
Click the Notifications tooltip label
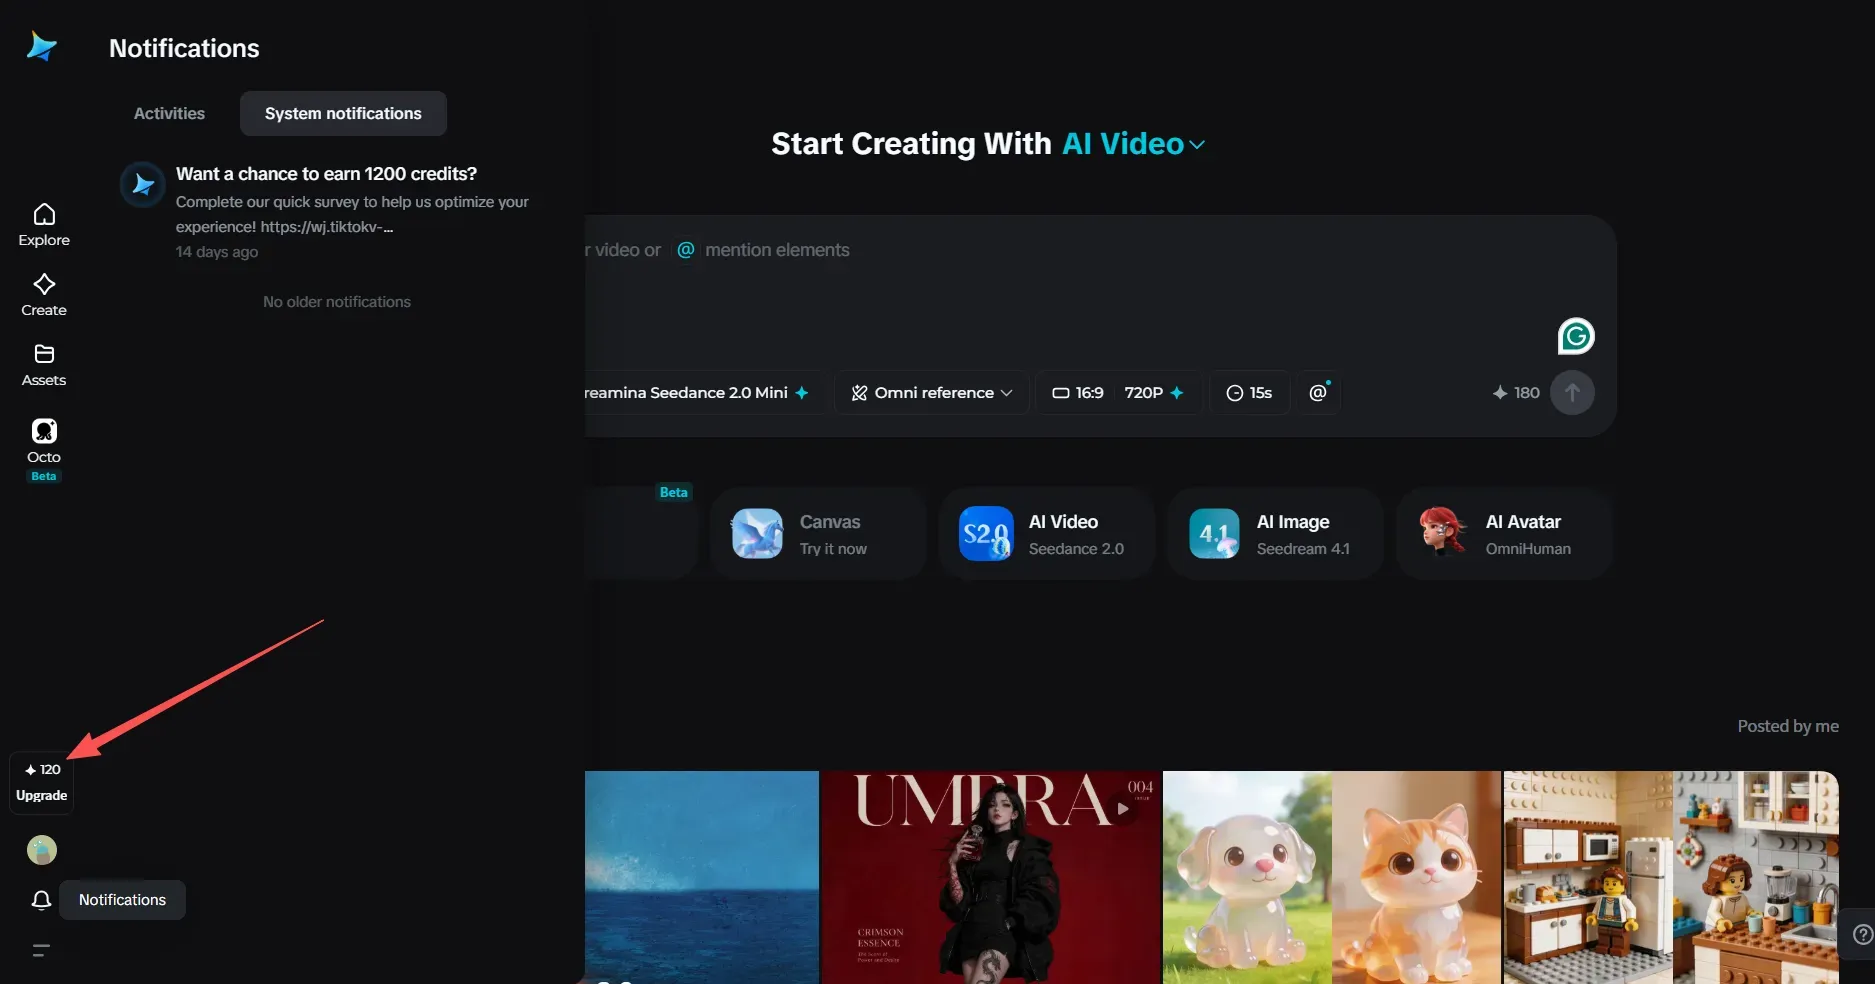[x=122, y=900]
